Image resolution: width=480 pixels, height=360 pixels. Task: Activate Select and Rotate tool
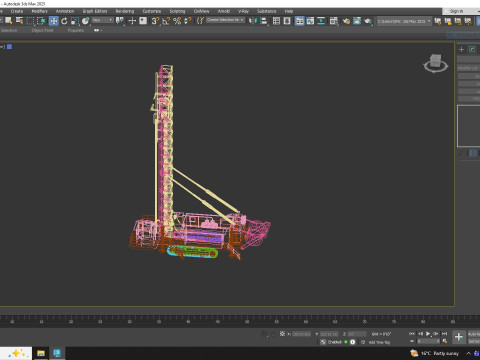pos(64,21)
